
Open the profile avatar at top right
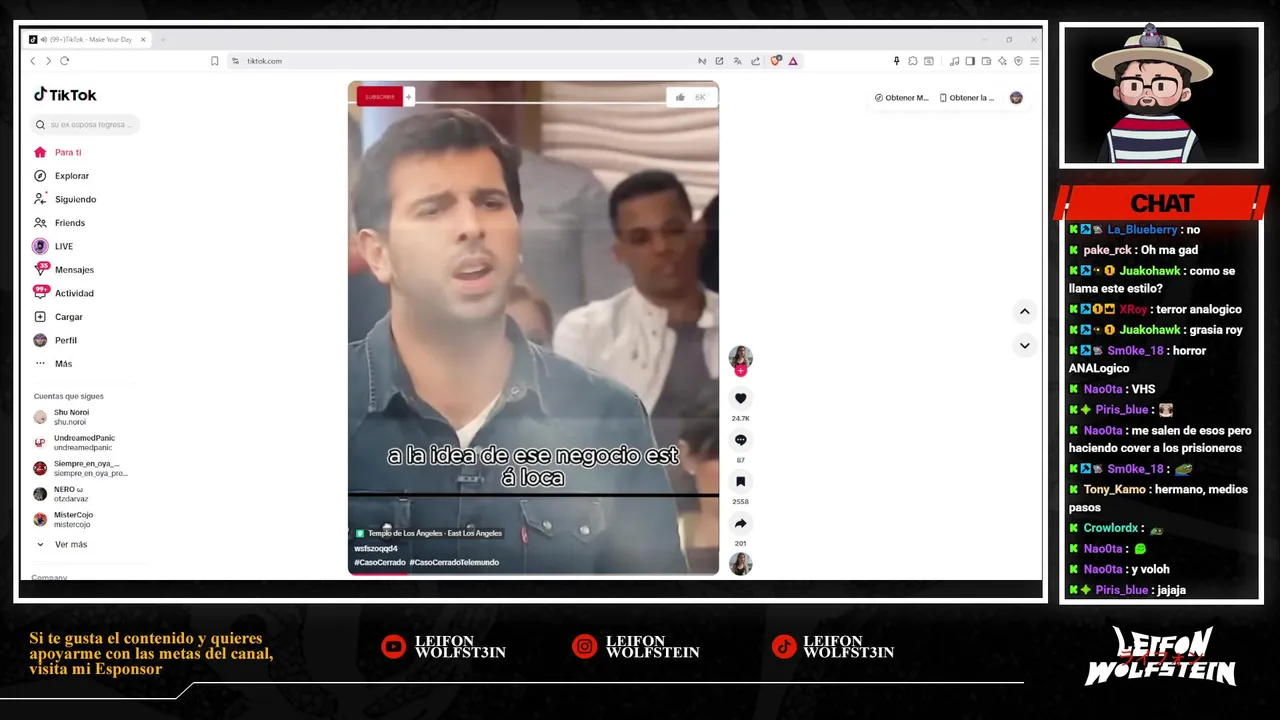coord(1016,98)
